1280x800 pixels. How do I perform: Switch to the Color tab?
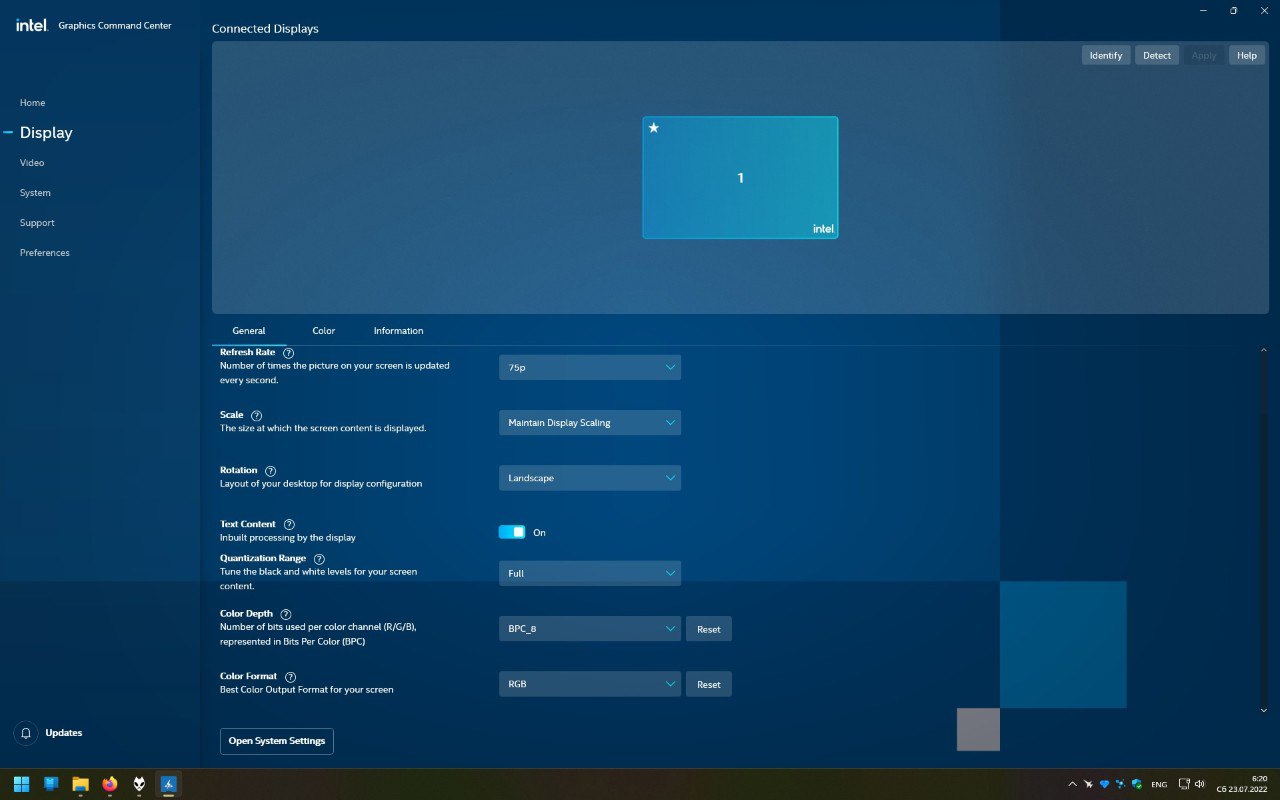pyautogui.click(x=323, y=331)
